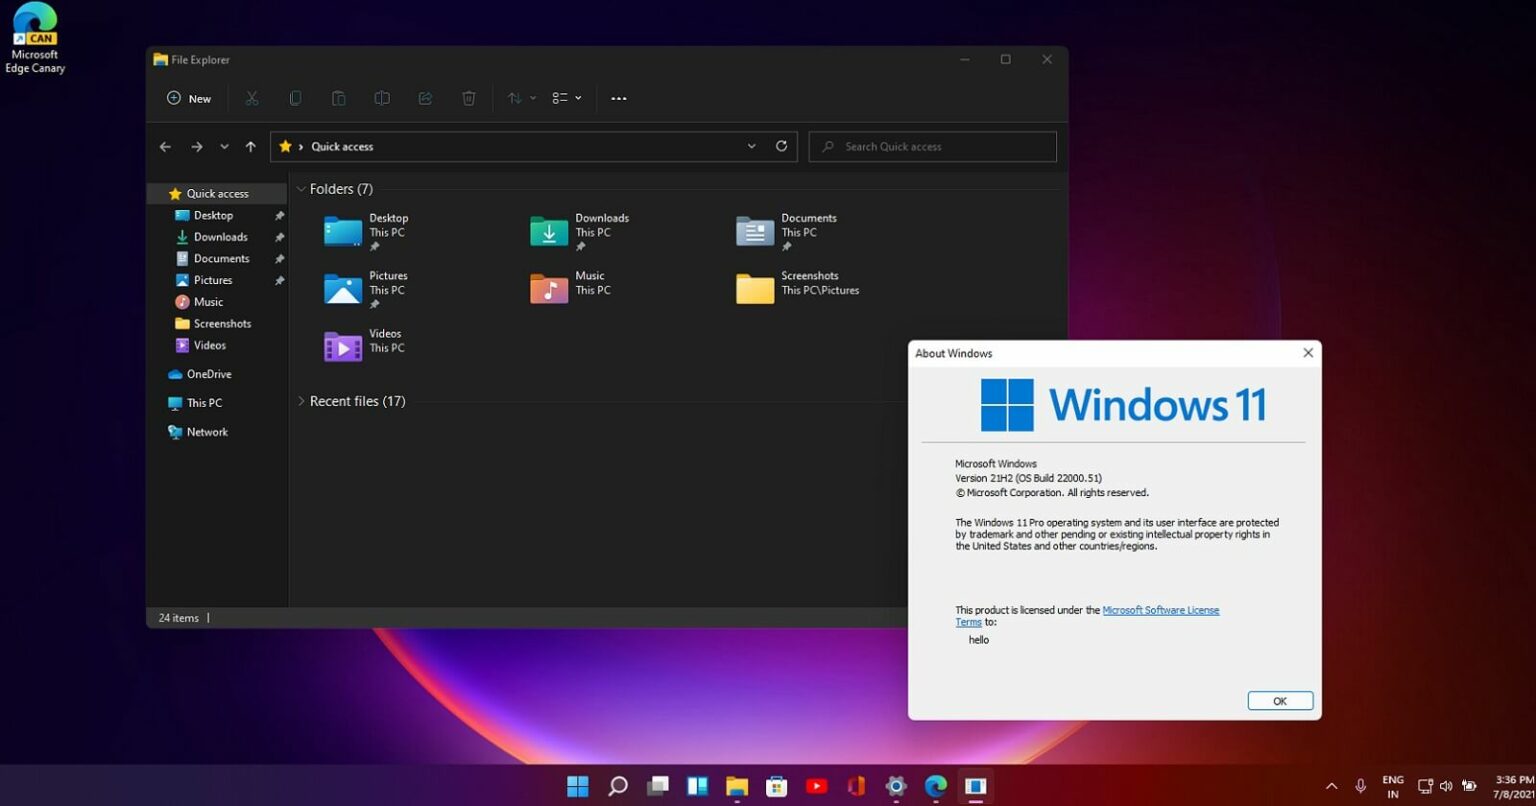The height and width of the screenshot is (806, 1536).
Task: Click the Cut scissors icon
Action: click(x=252, y=98)
